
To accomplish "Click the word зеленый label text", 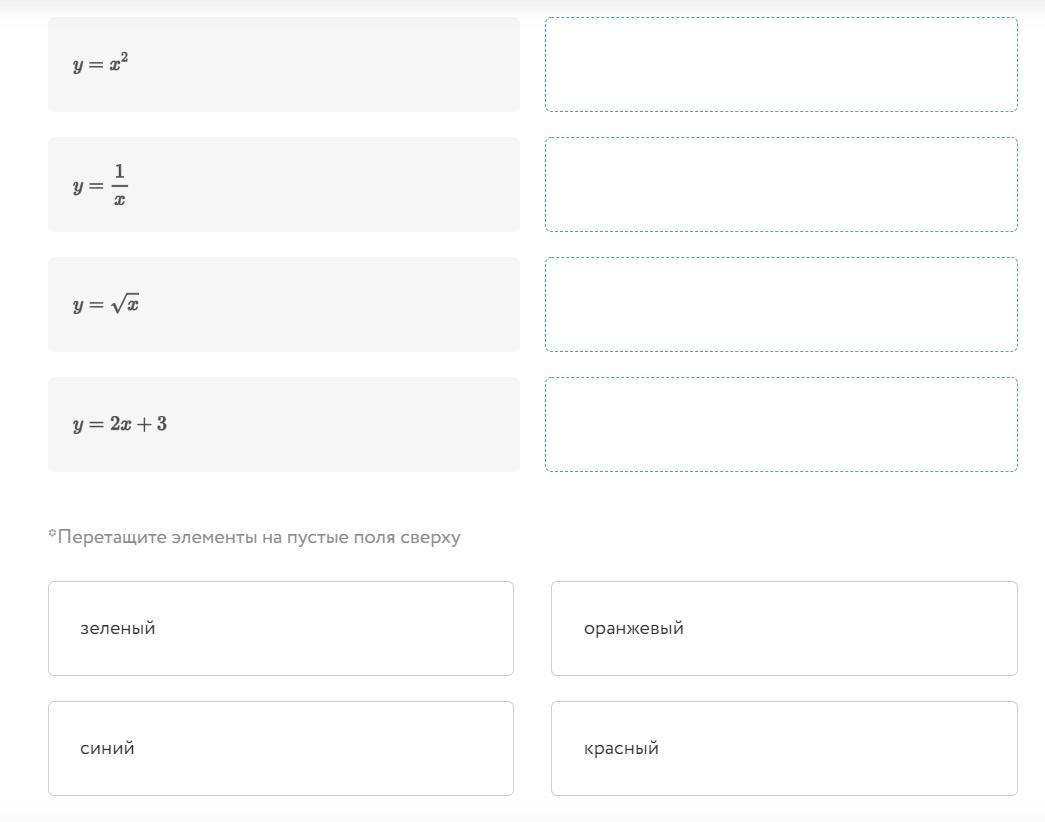I will (x=117, y=629).
